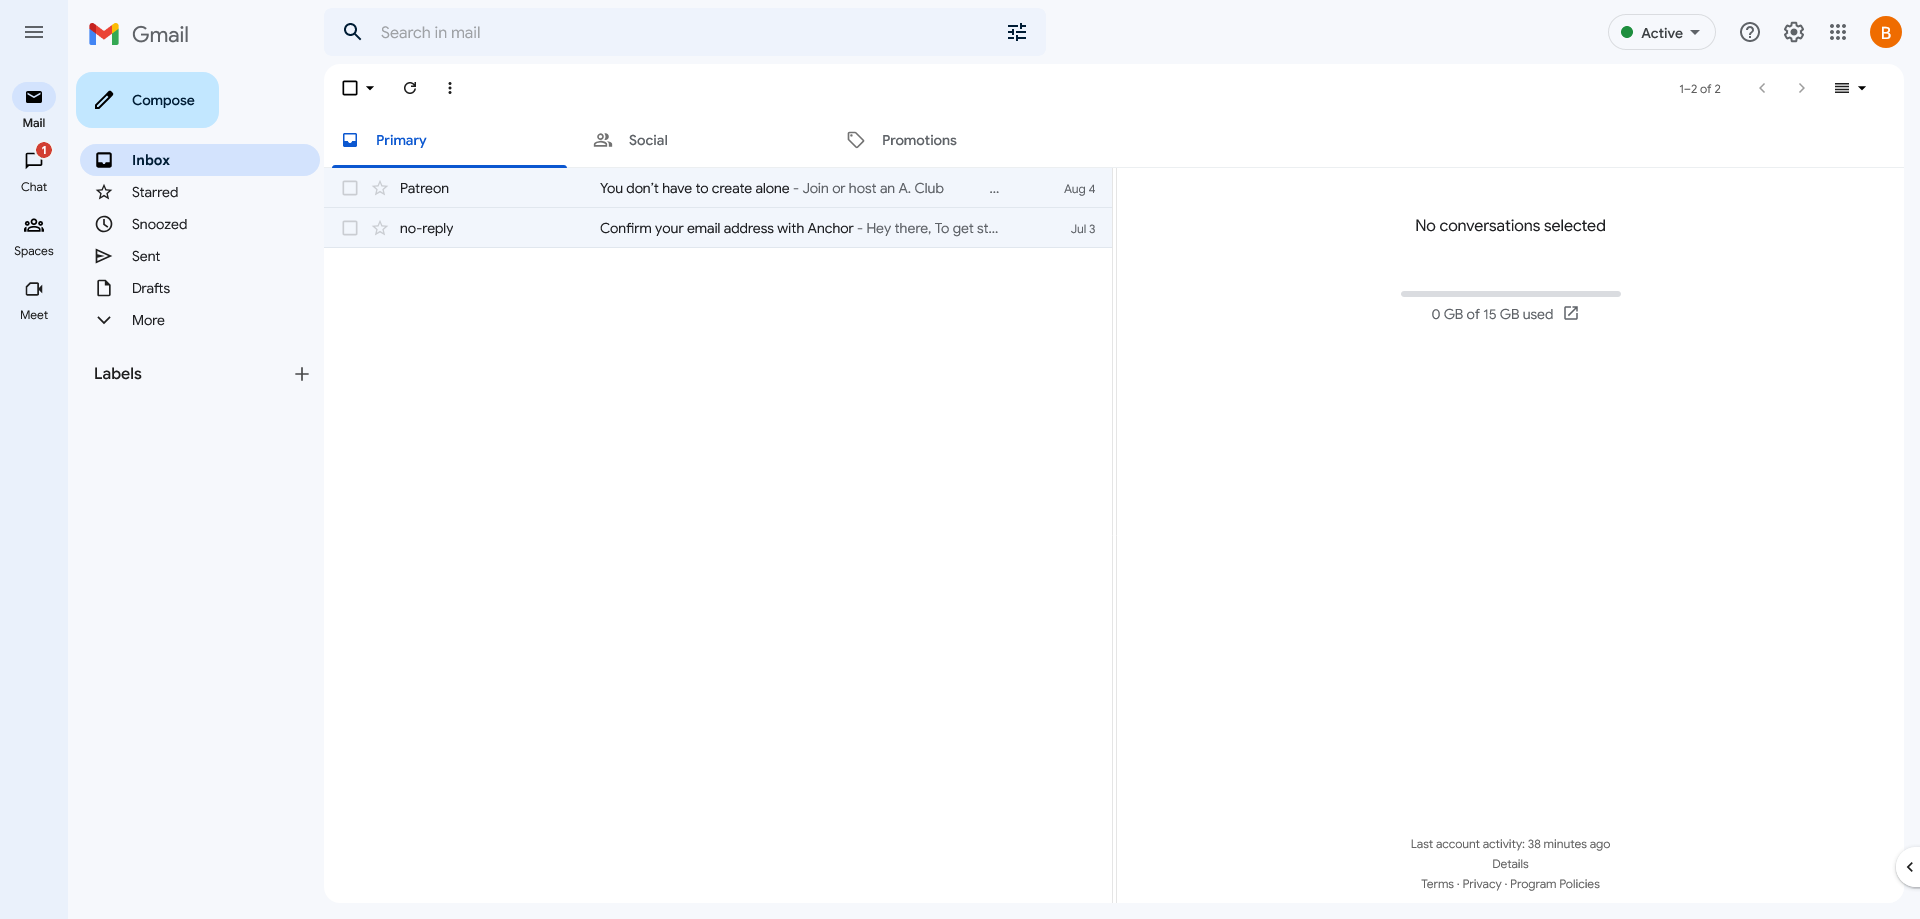This screenshot has width=1920, height=919.
Task: Open Help via the question mark icon
Action: (x=1749, y=32)
